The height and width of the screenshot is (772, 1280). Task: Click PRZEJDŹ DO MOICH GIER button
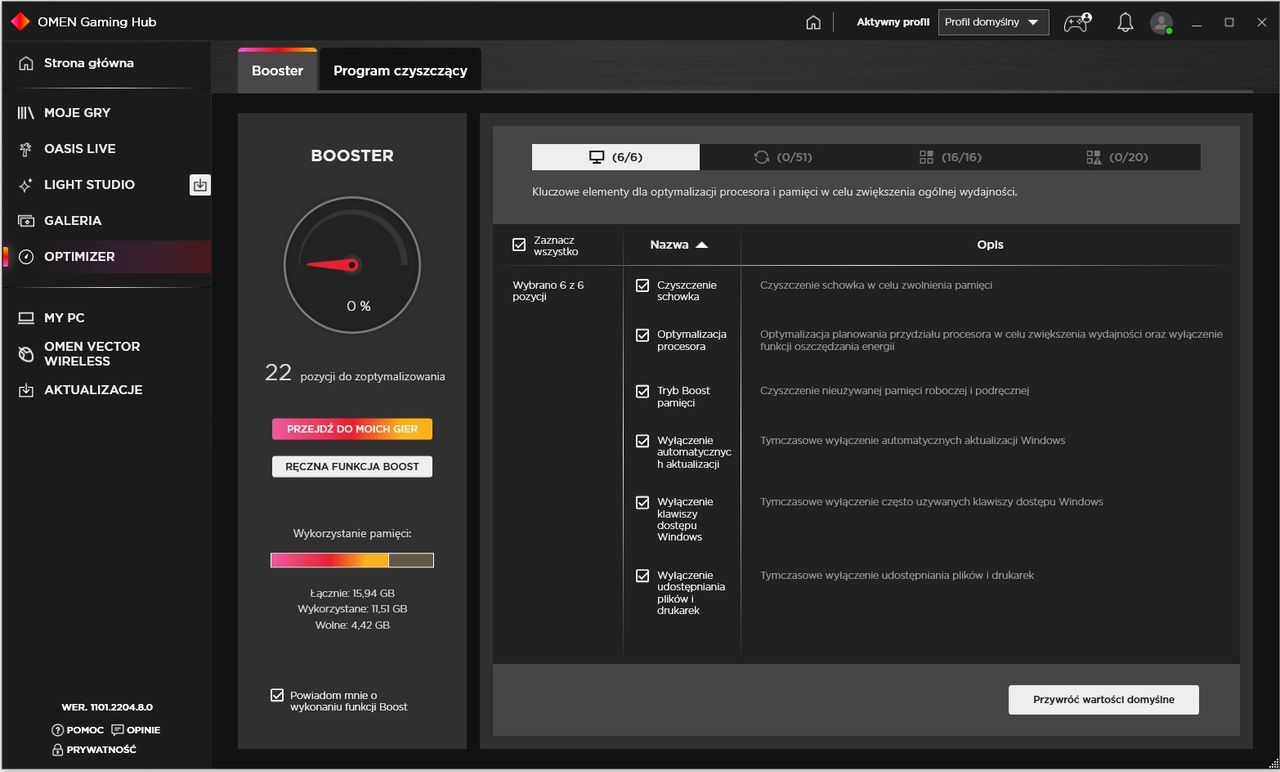tap(352, 429)
